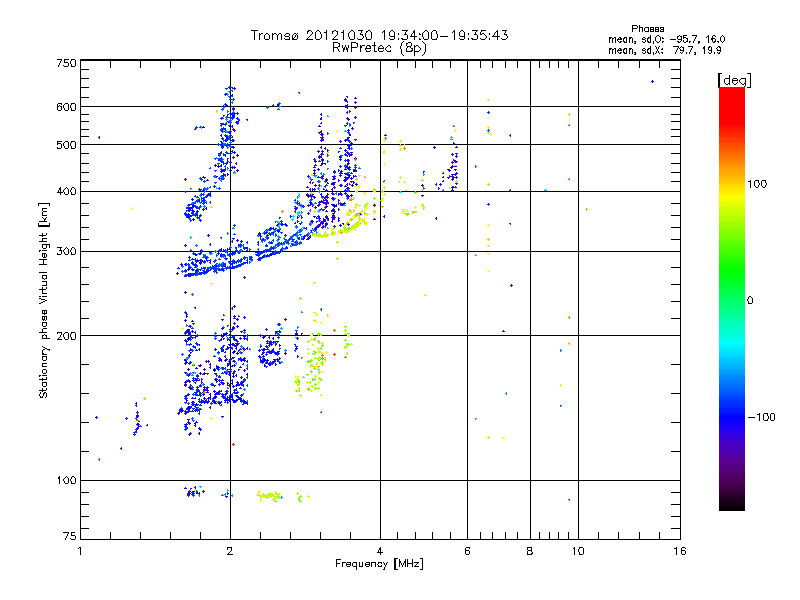This screenshot has width=800, height=600.
Task: Click the colorbar tick label '-100'
Action: 761,417
